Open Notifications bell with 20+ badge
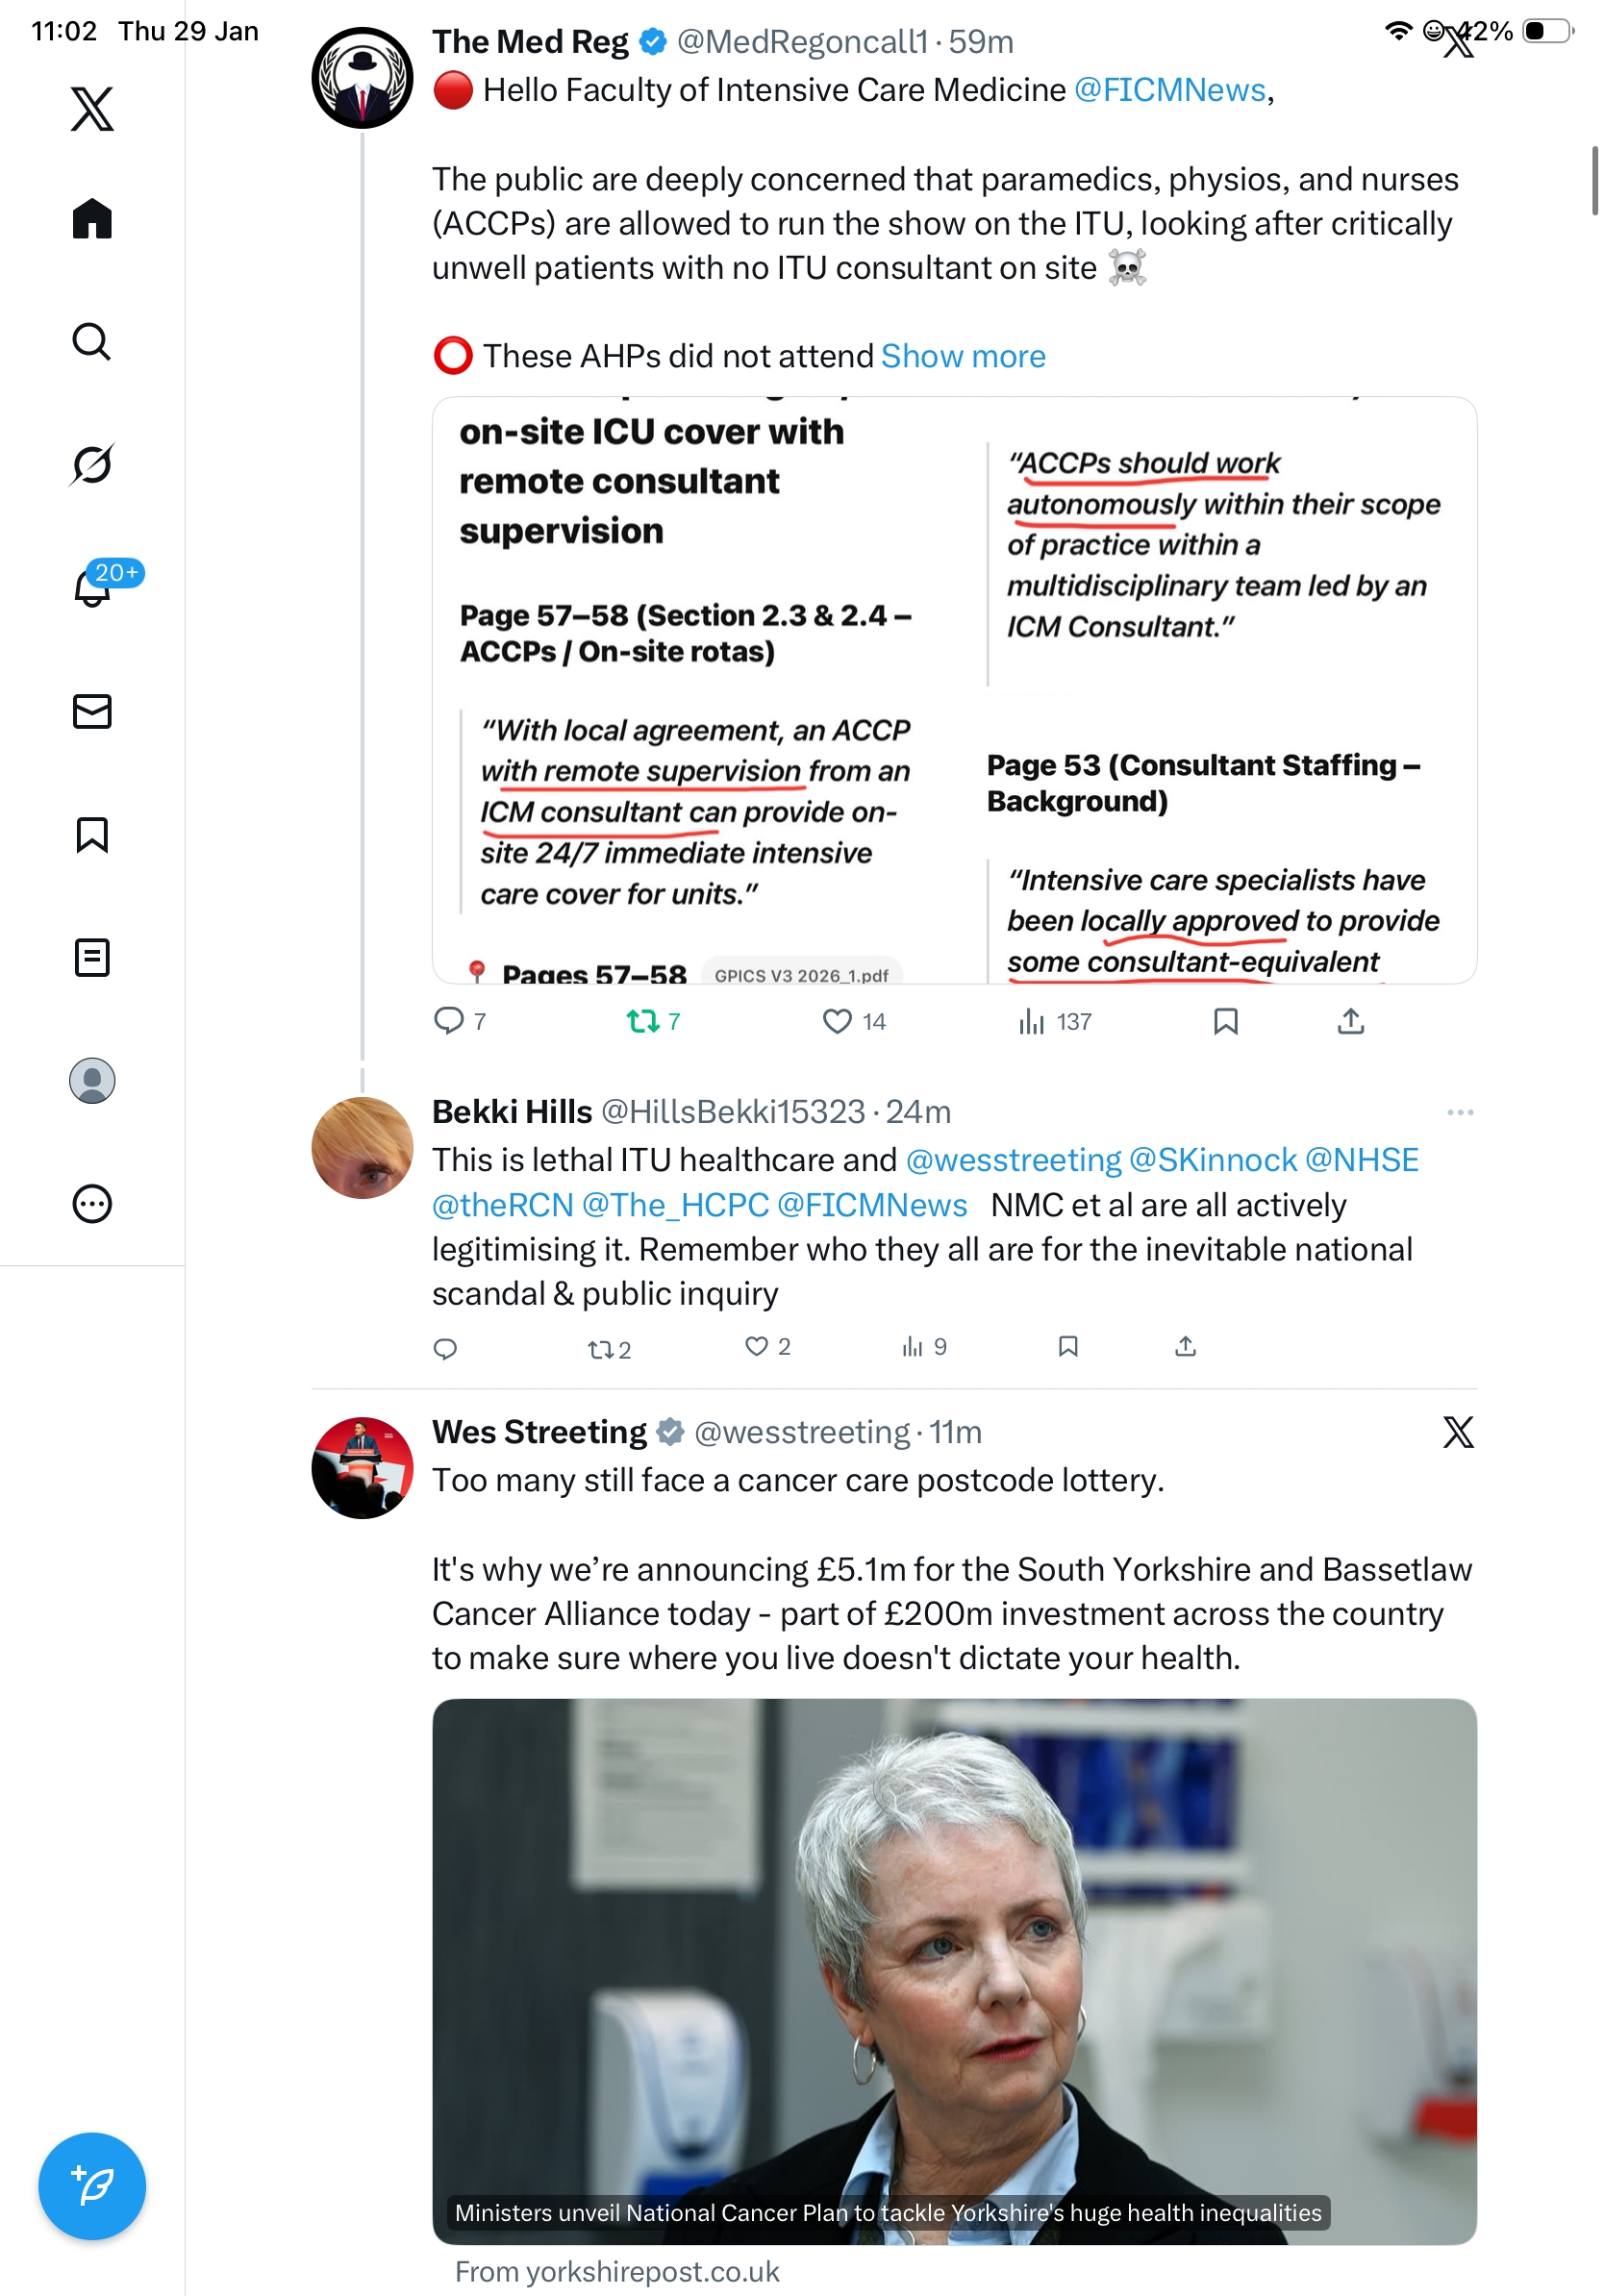The width and height of the screenshot is (1604, 2296). [92, 587]
